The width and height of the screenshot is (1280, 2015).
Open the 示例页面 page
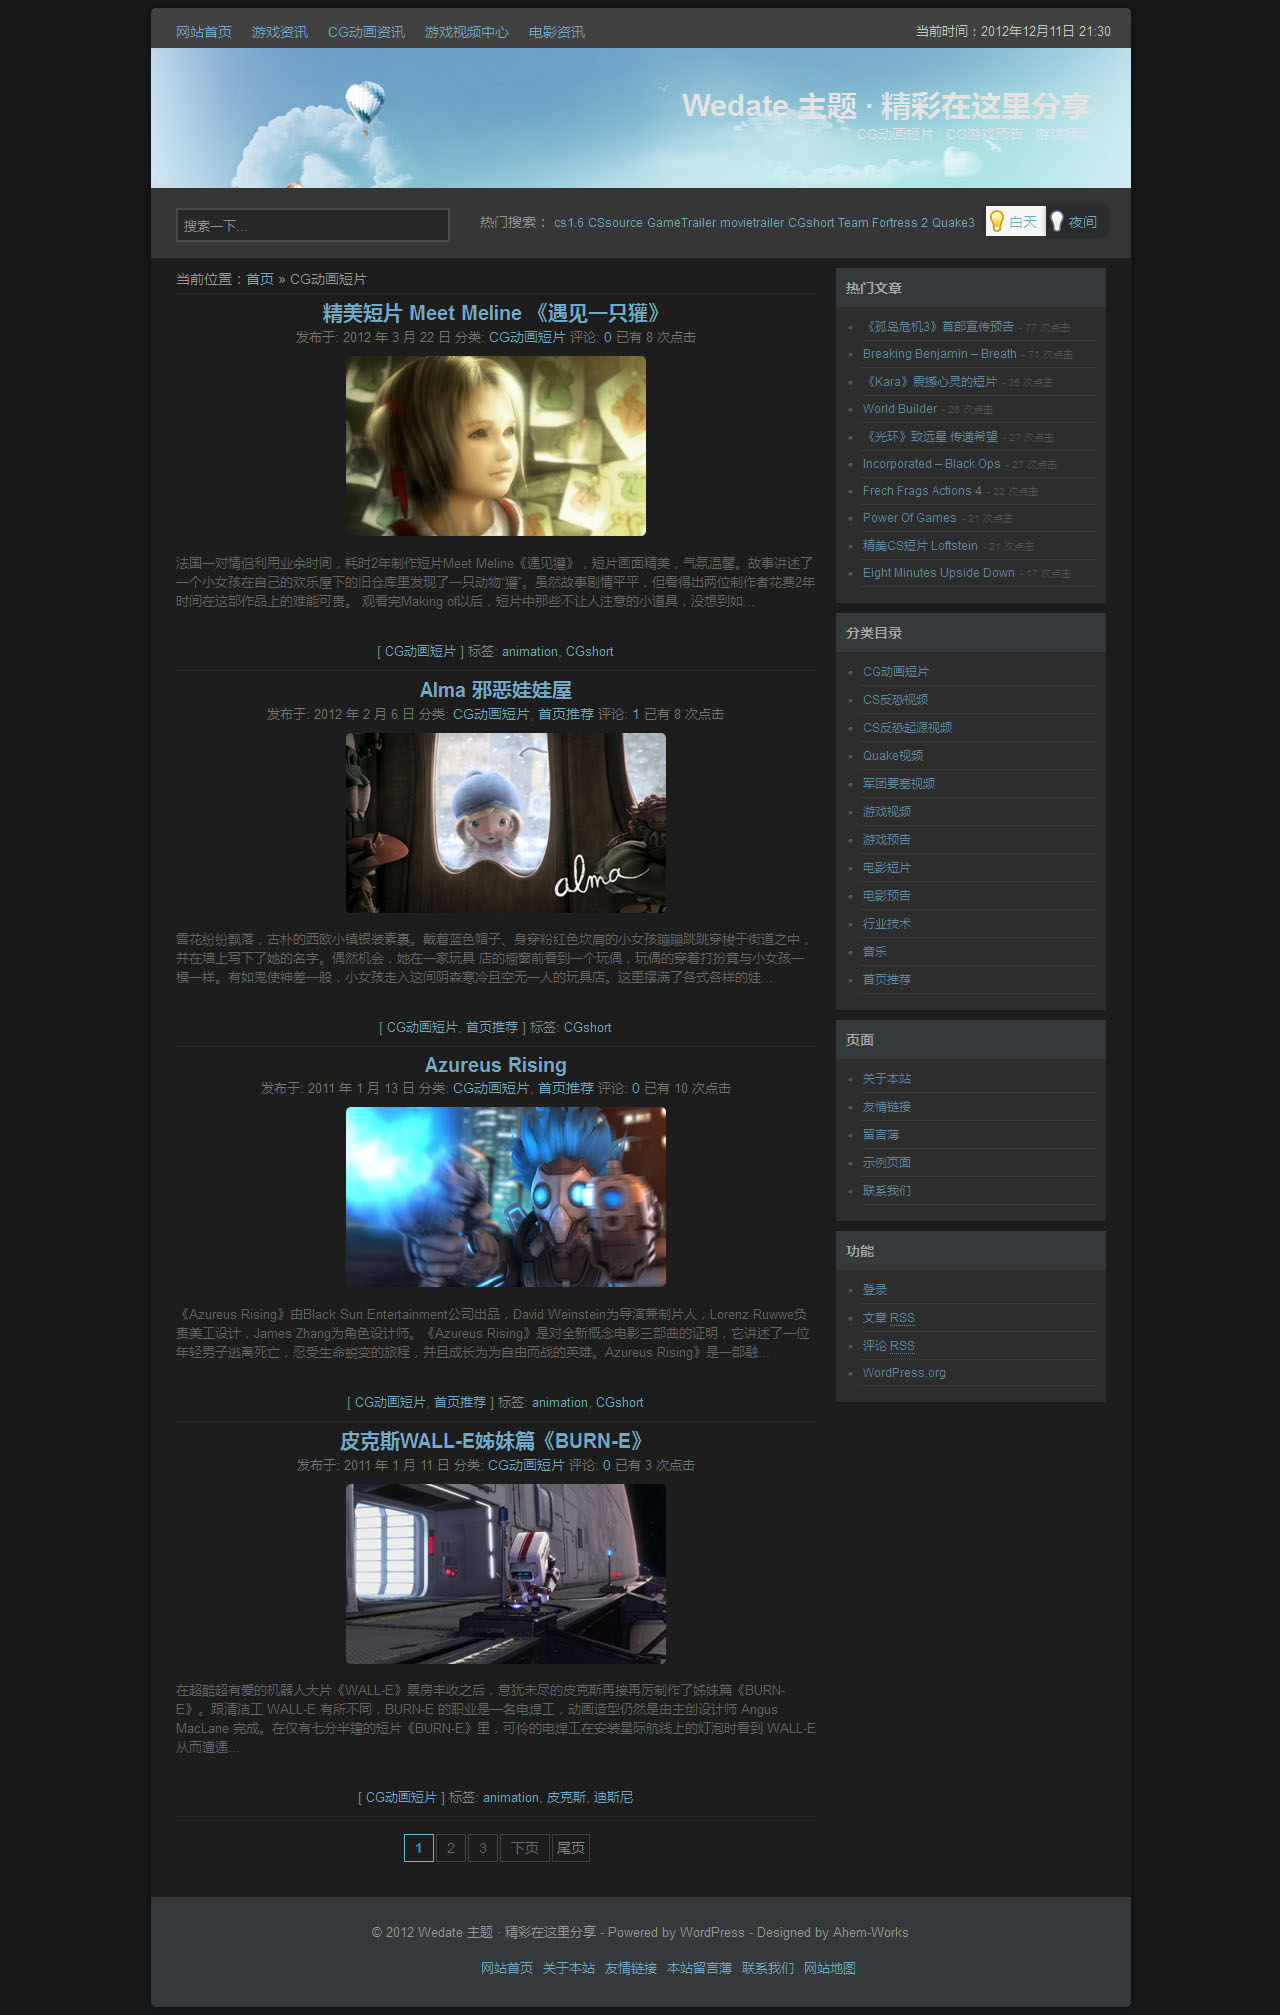(x=887, y=1163)
